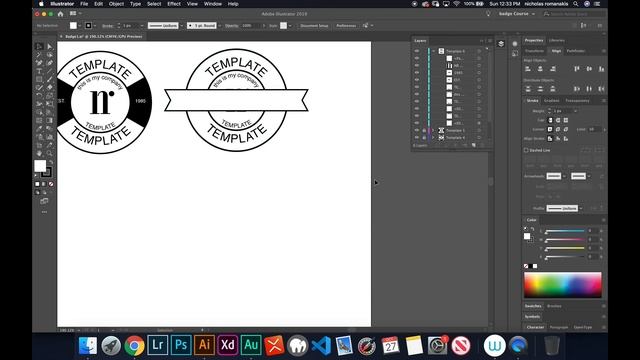The width and height of the screenshot is (640, 360).
Task: Hide the Template 5 layer
Action: tap(417, 130)
